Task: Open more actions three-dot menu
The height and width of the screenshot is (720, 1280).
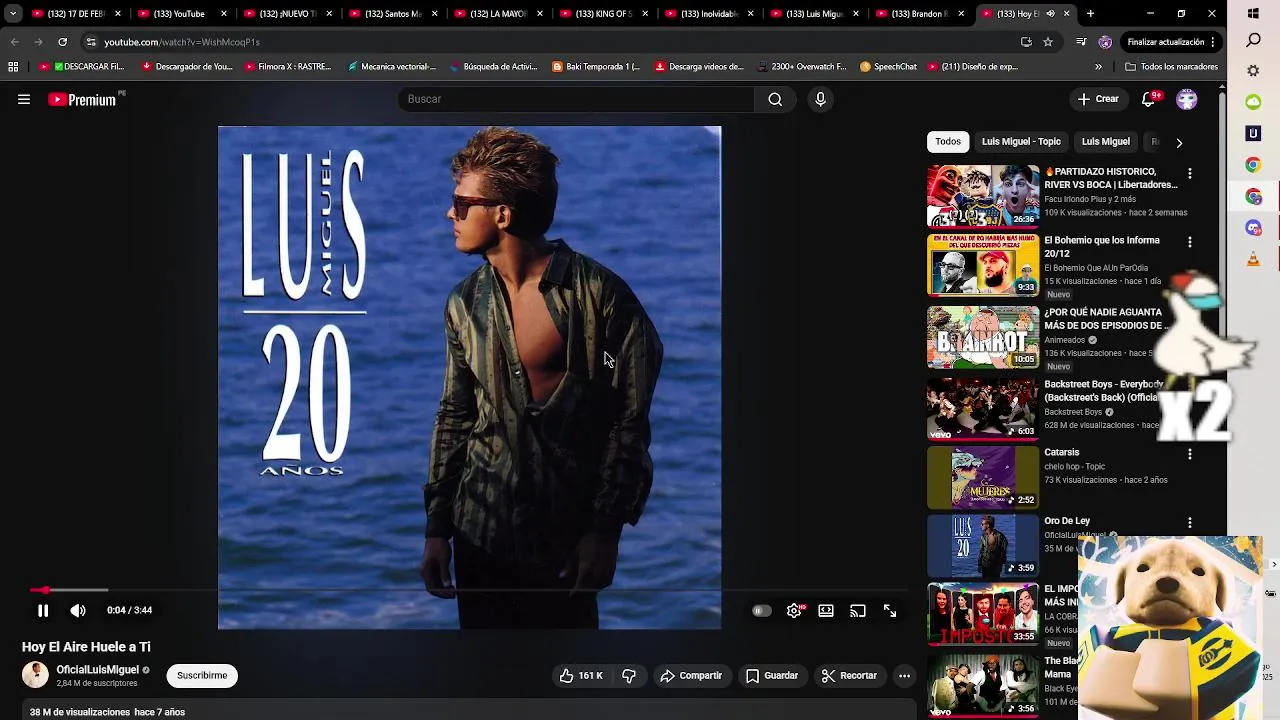Action: click(904, 676)
